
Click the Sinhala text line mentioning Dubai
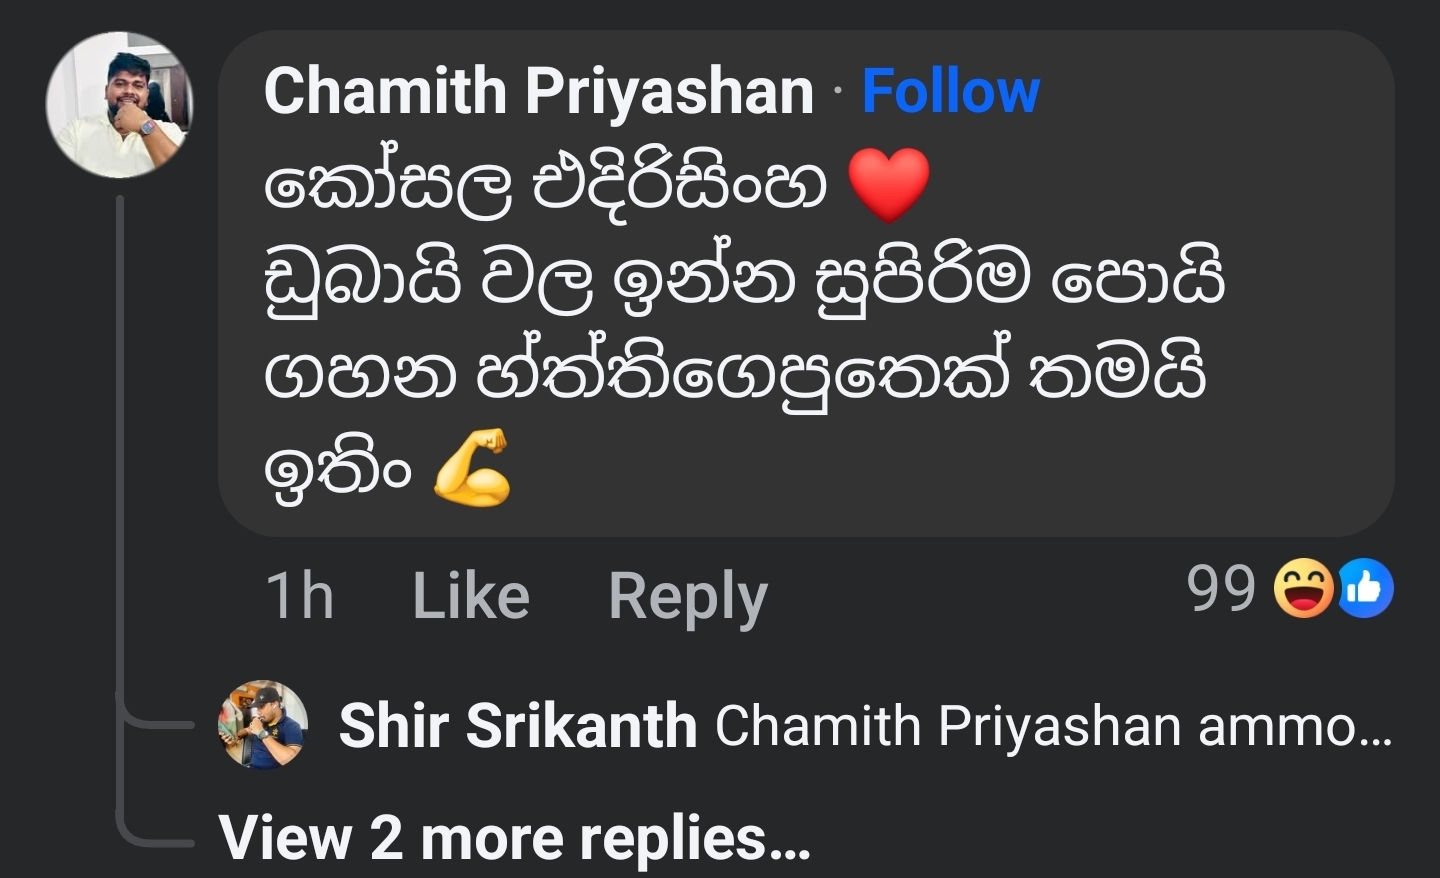click(744, 280)
